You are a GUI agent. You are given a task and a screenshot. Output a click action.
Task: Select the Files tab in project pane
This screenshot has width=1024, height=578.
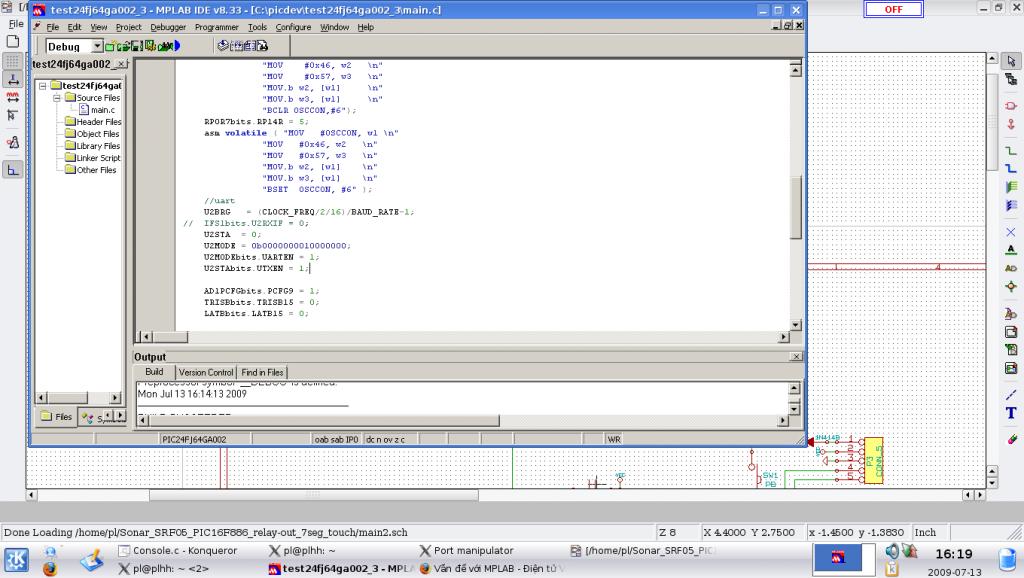pos(56,417)
